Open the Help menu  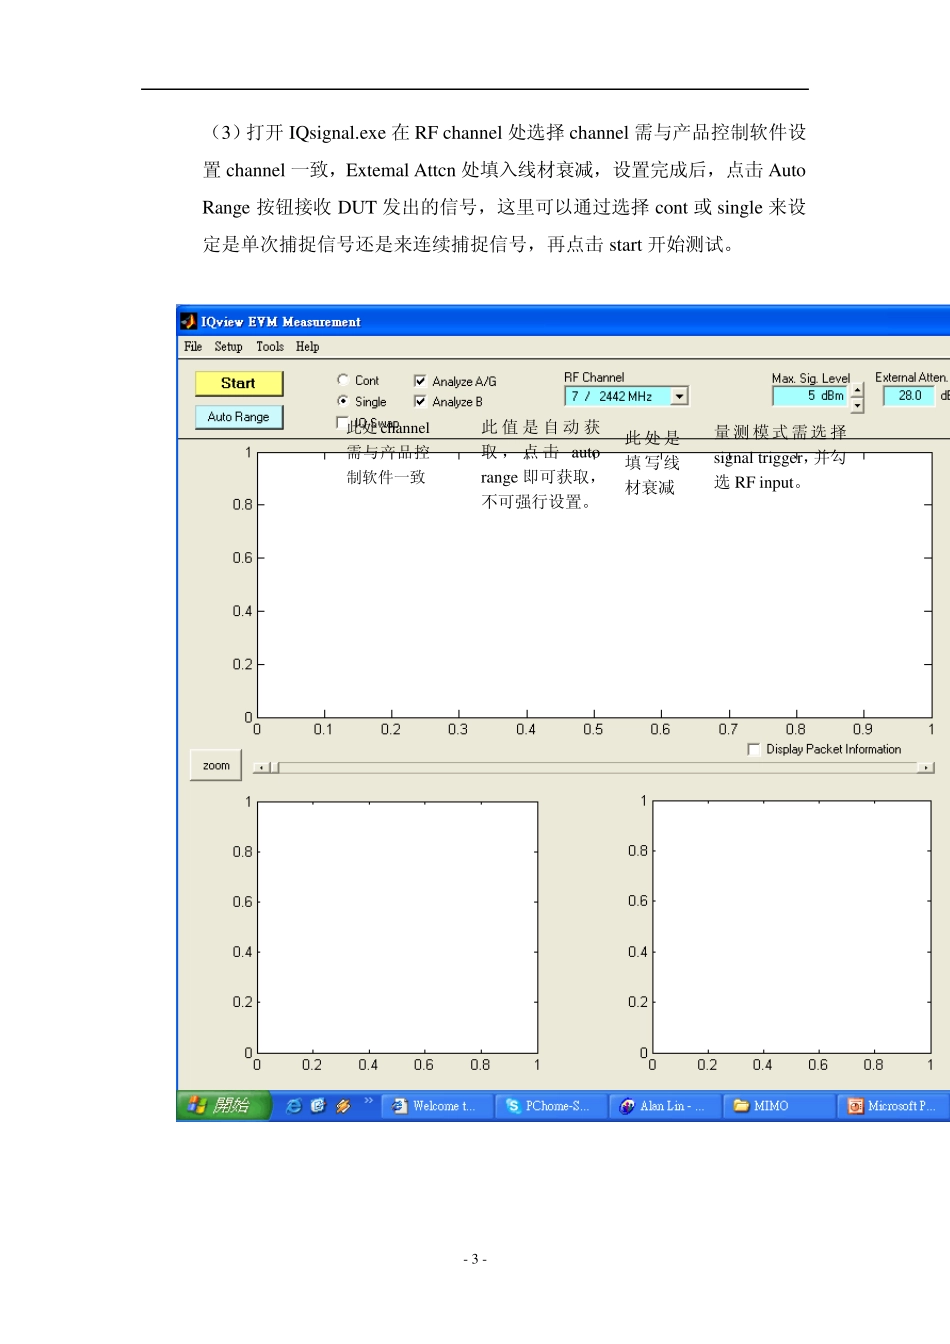[307, 347]
